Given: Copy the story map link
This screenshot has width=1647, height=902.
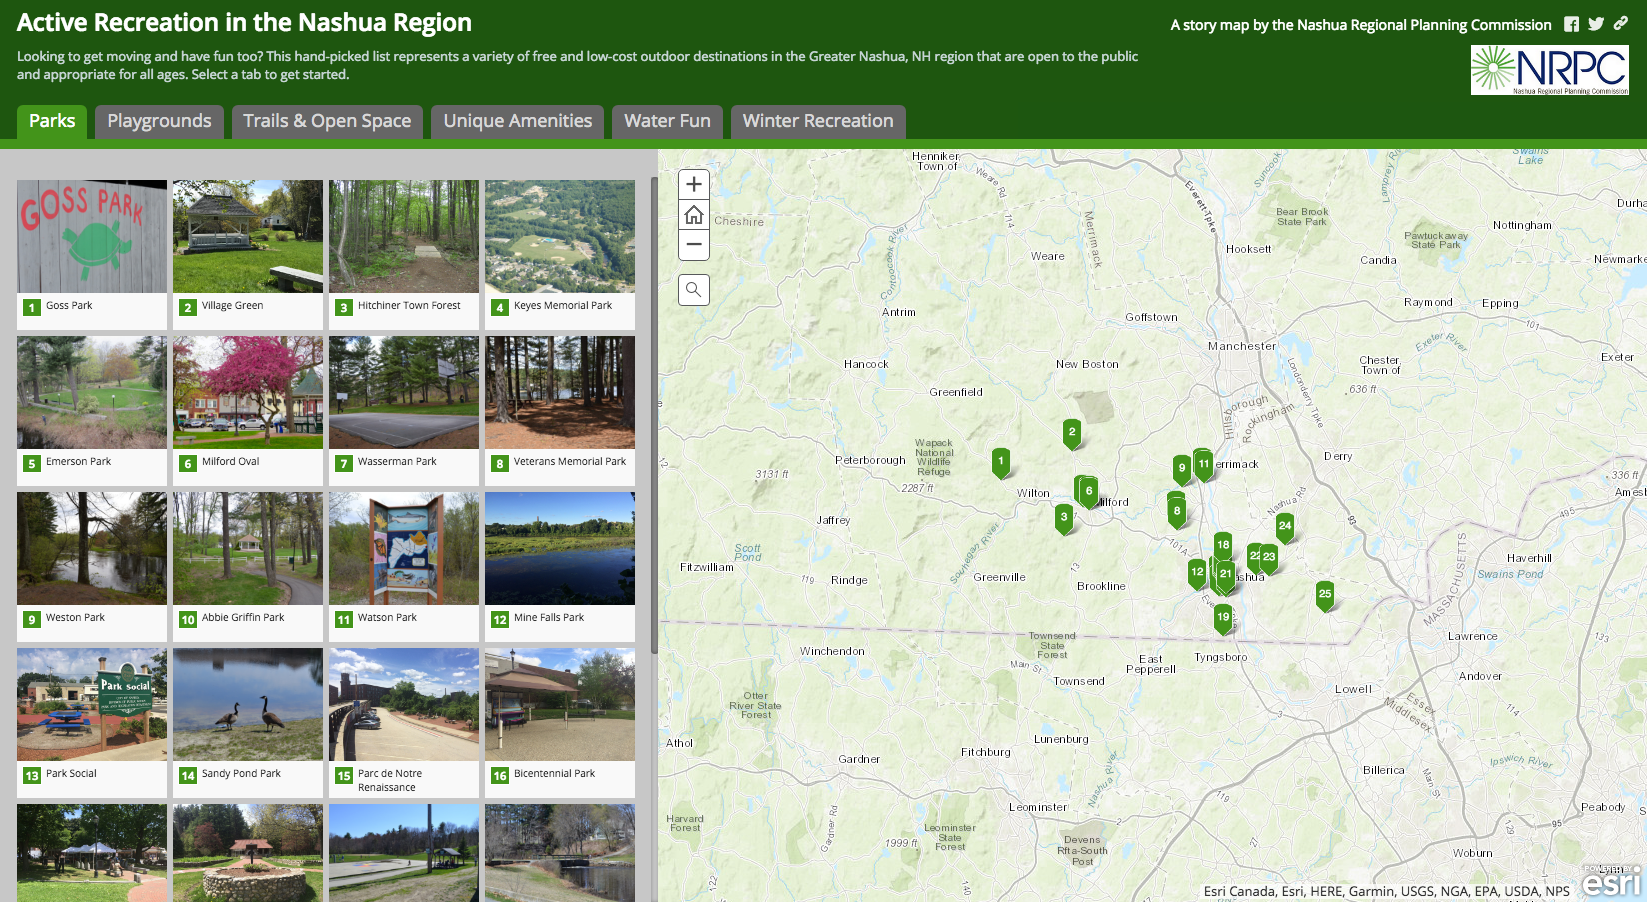Looking at the screenshot, I should 1621,24.
